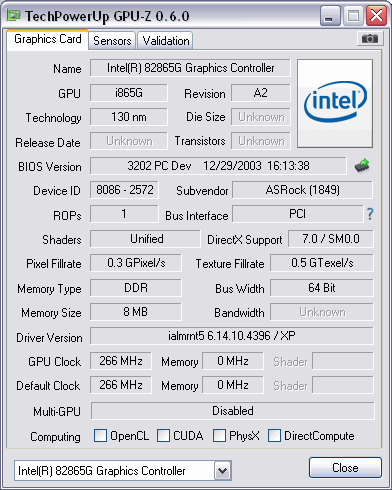Click Driver Version field ialmrnt5 6.14.10.4396

click(232, 336)
